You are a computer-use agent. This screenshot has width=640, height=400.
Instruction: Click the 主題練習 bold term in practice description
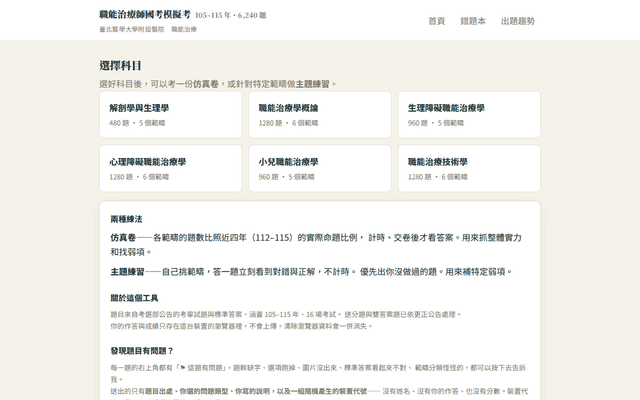pos(127,272)
